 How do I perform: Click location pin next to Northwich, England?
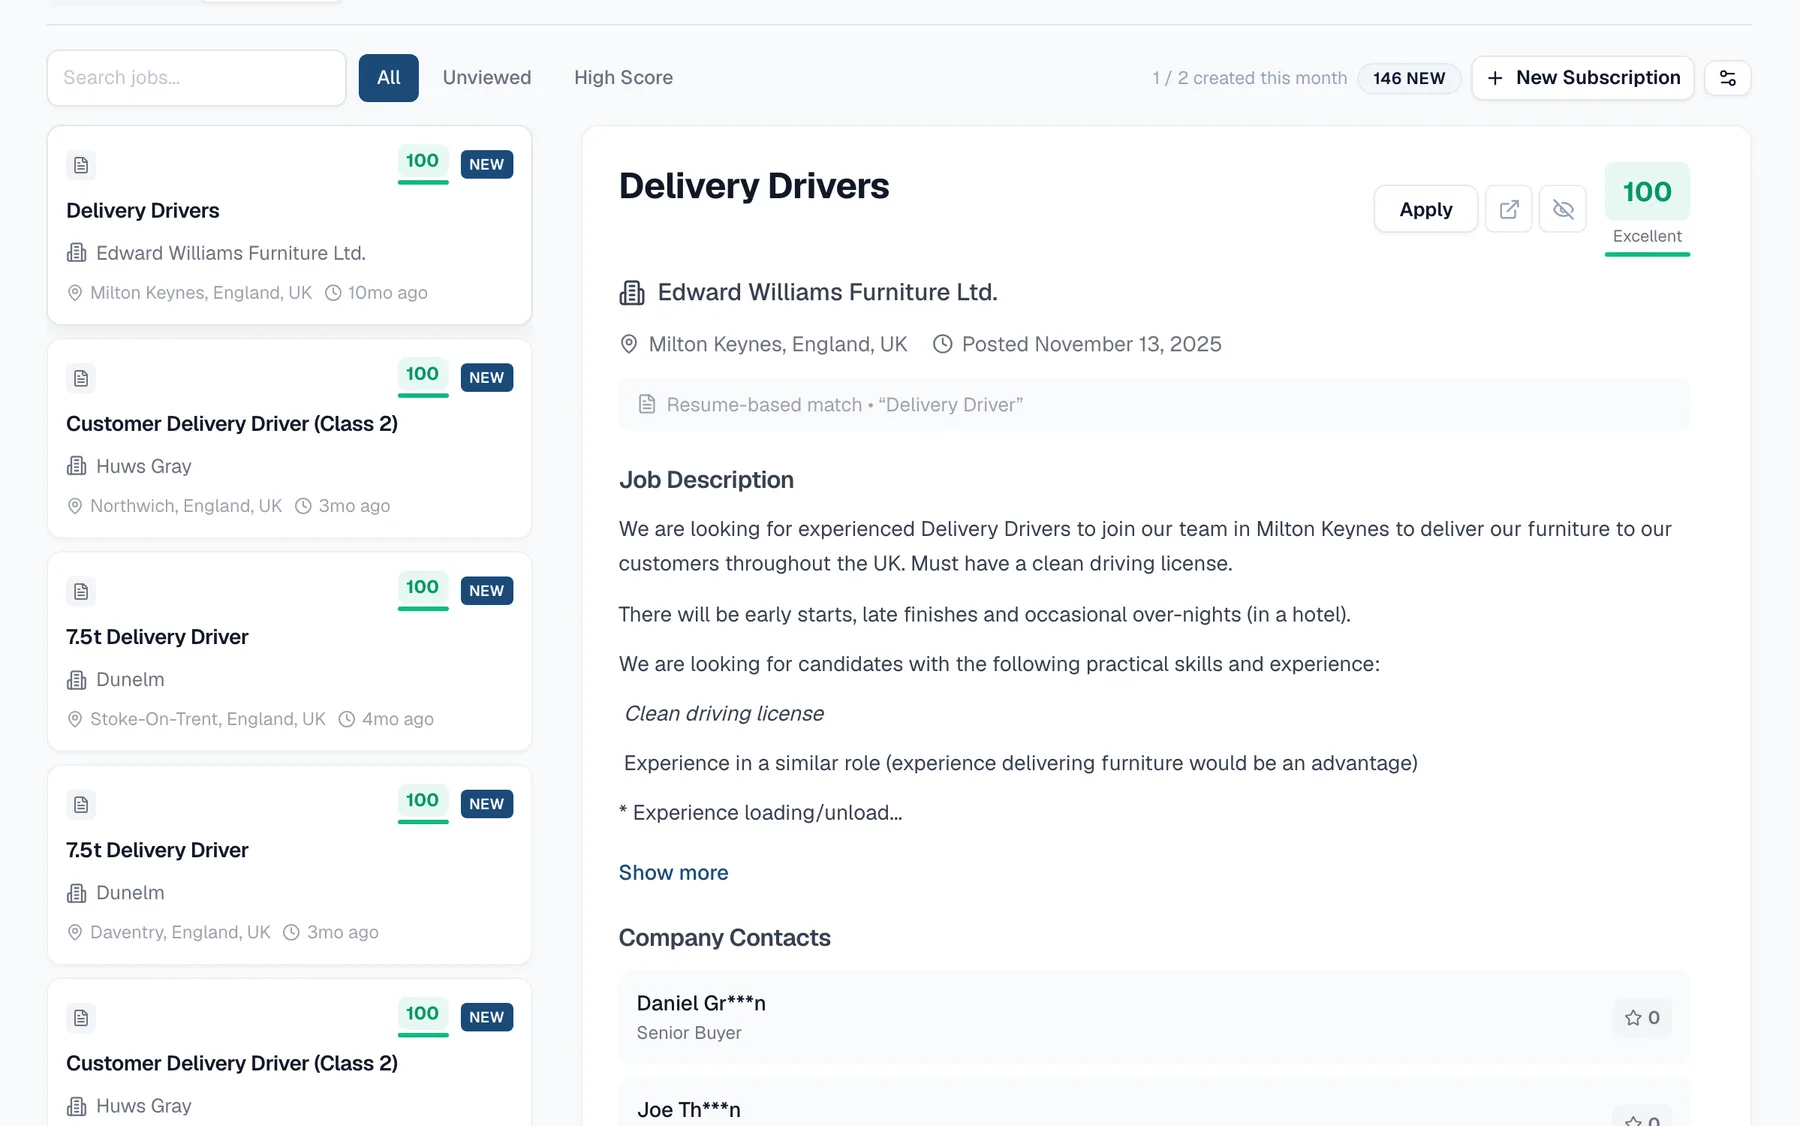(x=75, y=506)
